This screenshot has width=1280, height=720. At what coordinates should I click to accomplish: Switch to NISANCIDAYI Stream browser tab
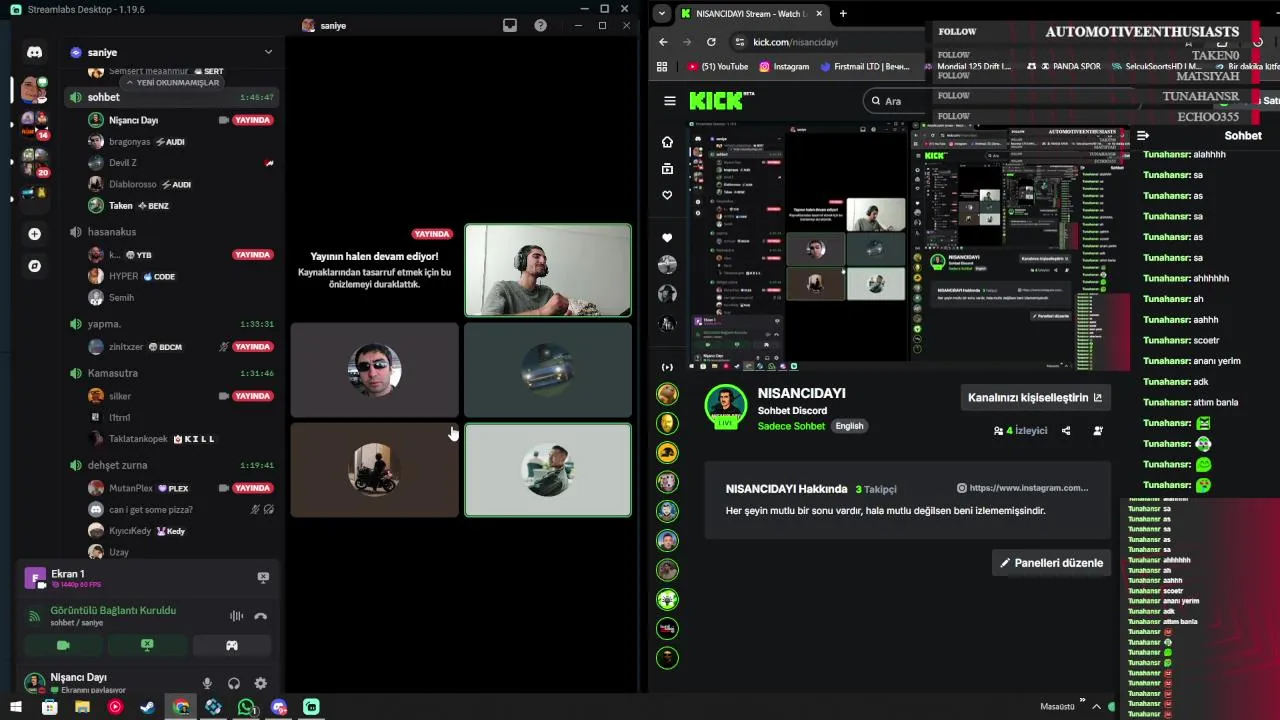[x=751, y=14]
